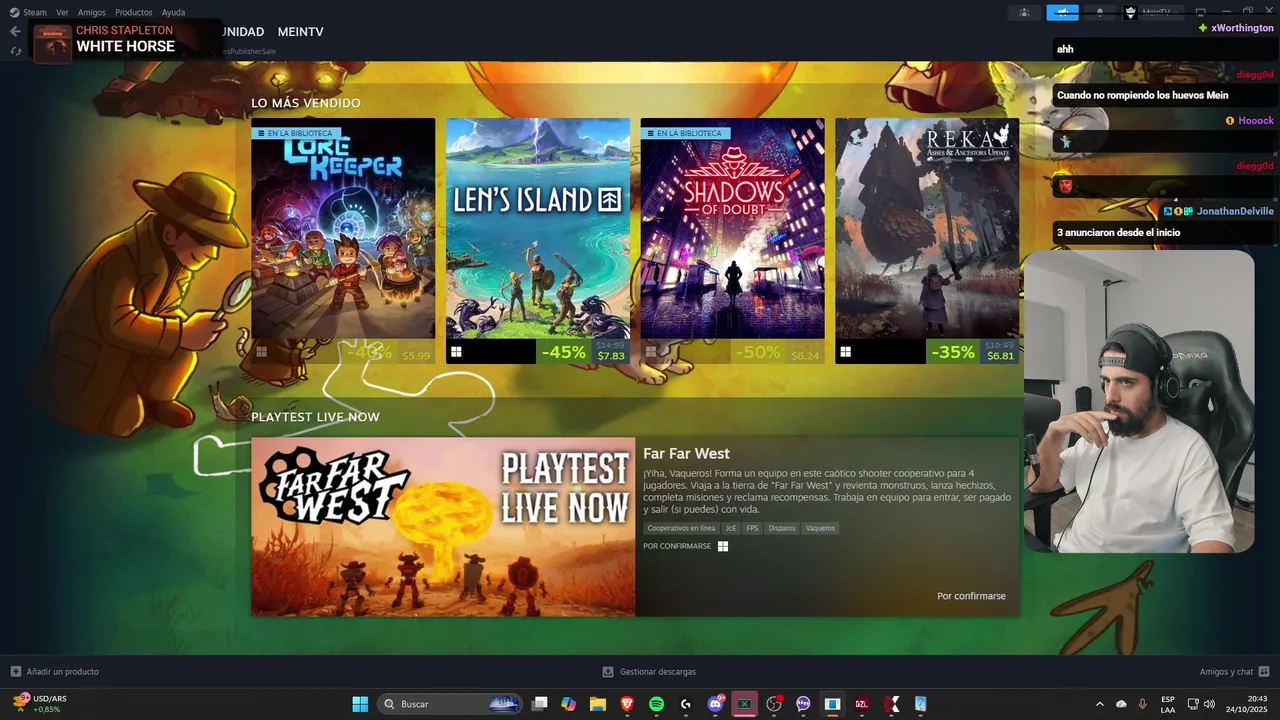Open Amigos y chat

point(1234,672)
